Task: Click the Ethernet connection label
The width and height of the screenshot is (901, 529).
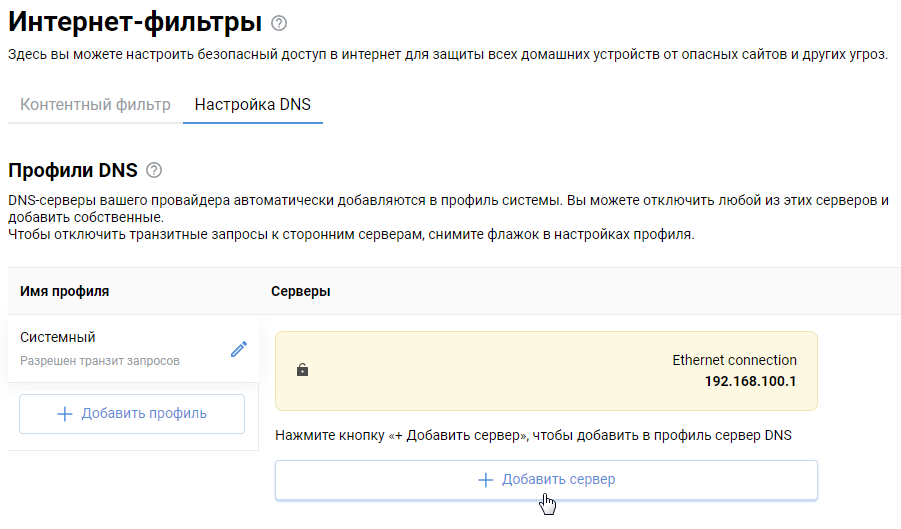Action: click(734, 360)
